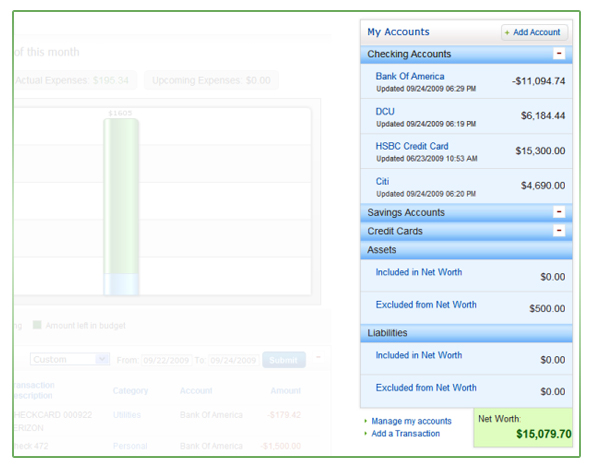Open the Bank Of America account
The image size is (595, 471).
coord(410,76)
